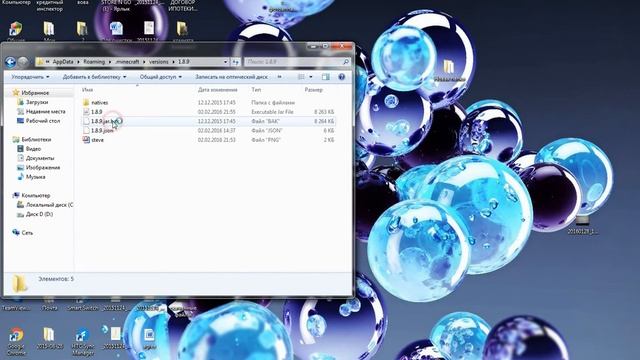Refresh the folder using address bar refresh icon
The width and height of the screenshot is (640, 360).
pyautogui.click(x=236, y=62)
